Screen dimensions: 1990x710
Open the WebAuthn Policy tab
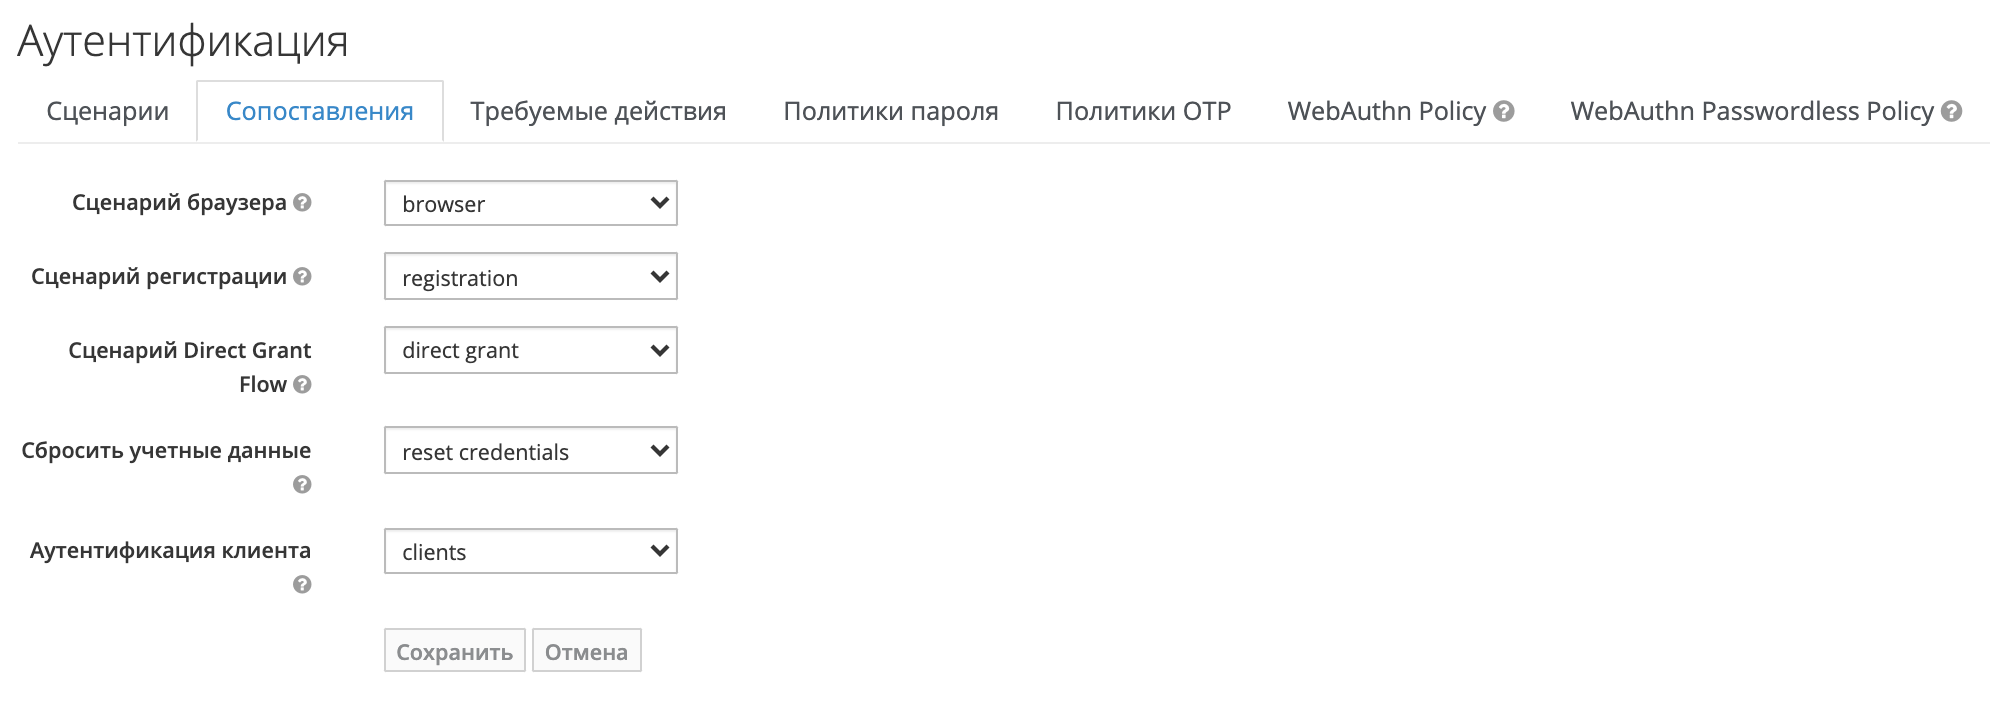(x=1386, y=112)
